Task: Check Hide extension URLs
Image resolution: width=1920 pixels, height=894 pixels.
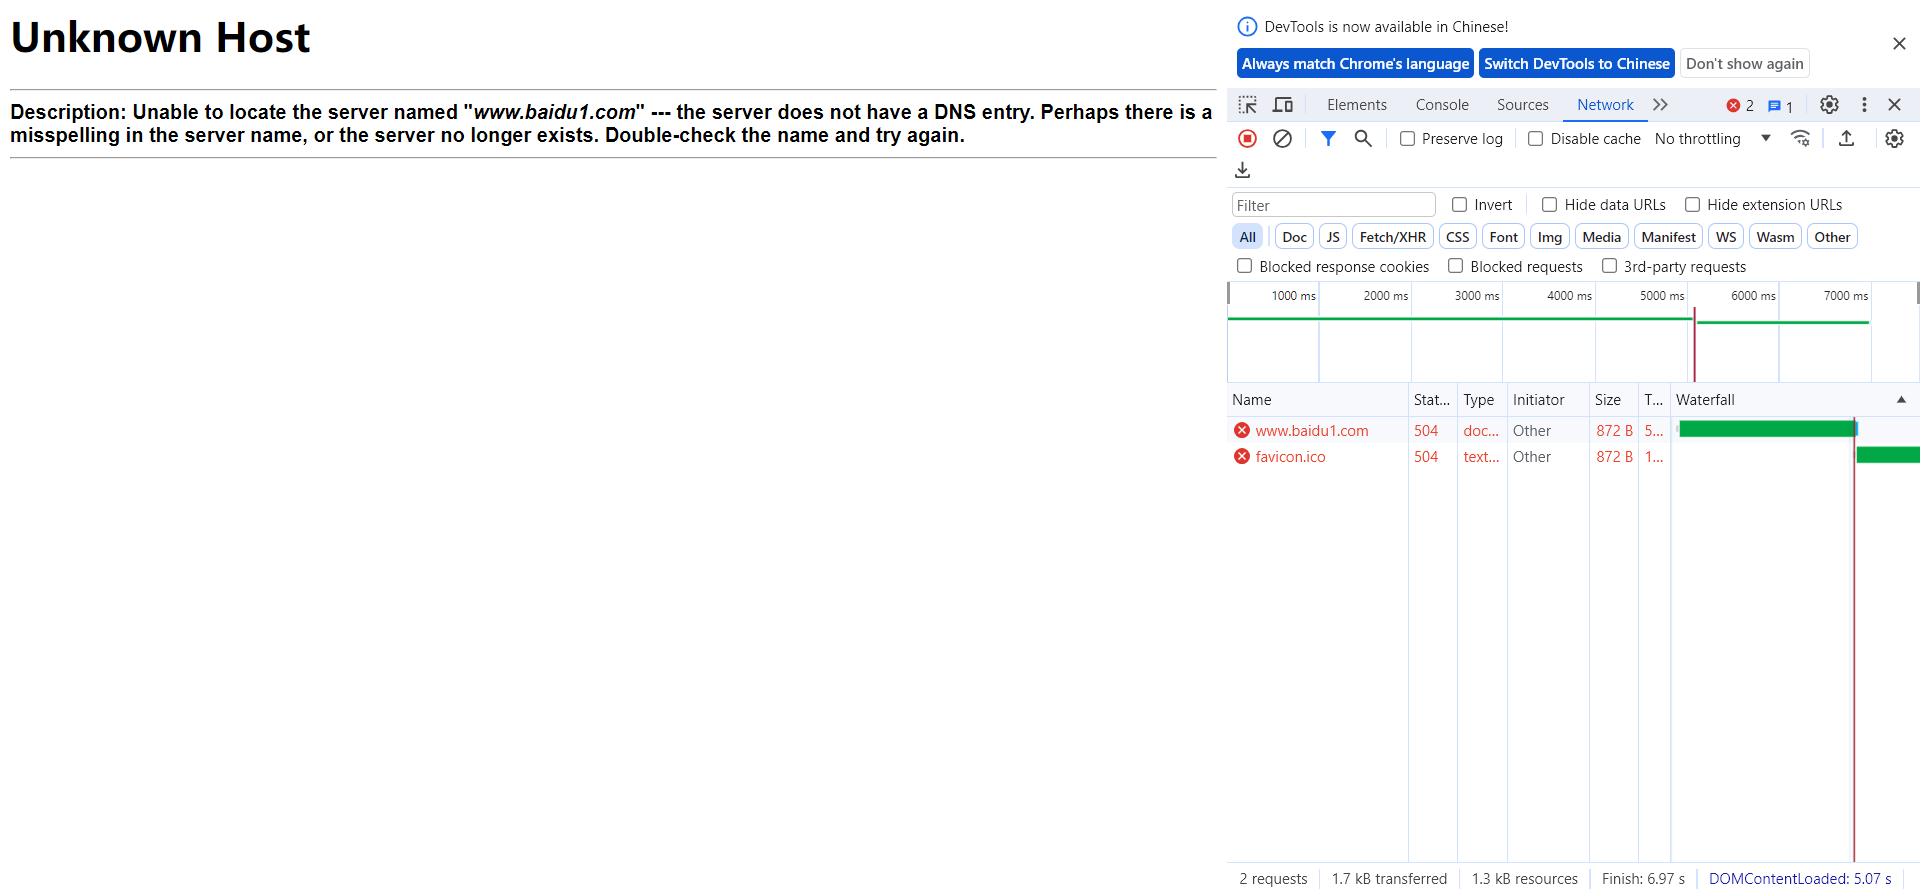Action: pos(1693,205)
